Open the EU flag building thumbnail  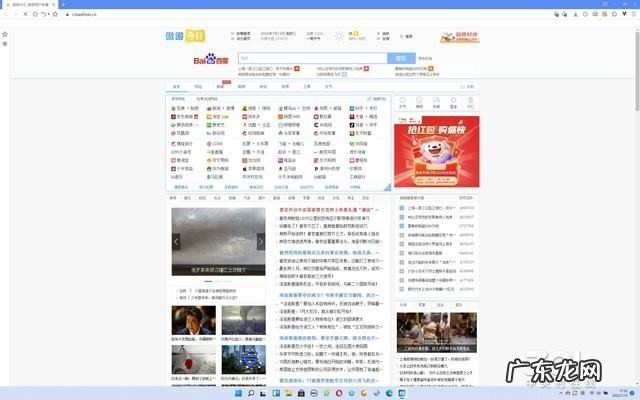(244, 360)
